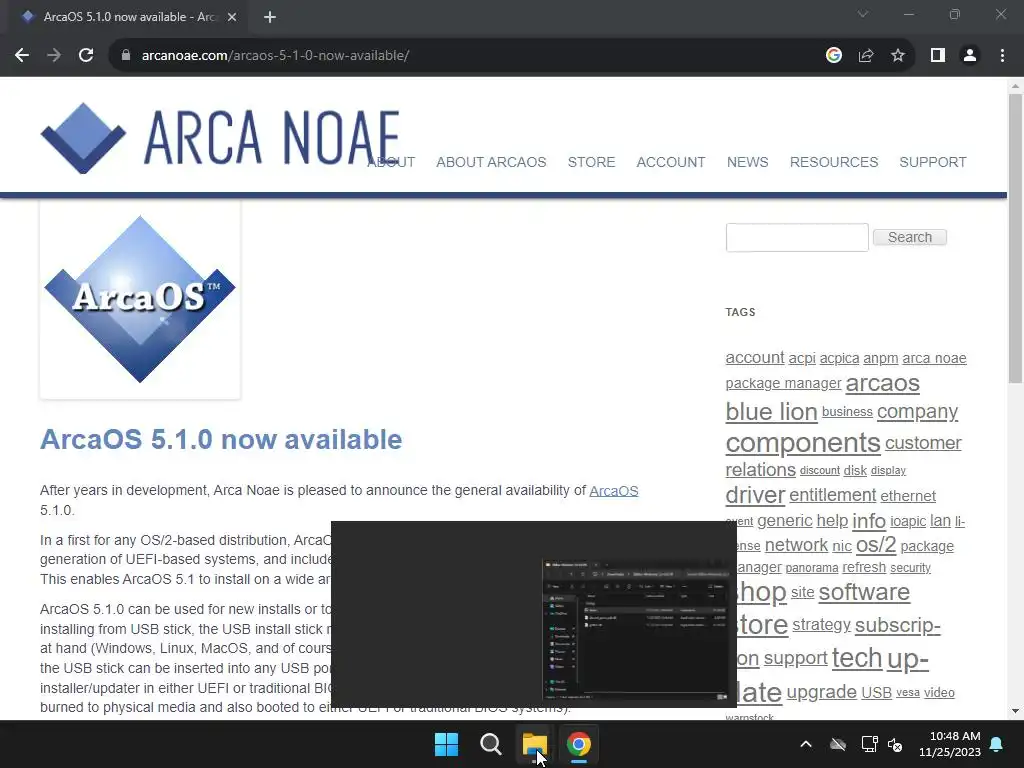
Task: Open the 'acpica' tag
Action: pyautogui.click(x=839, y=359)
